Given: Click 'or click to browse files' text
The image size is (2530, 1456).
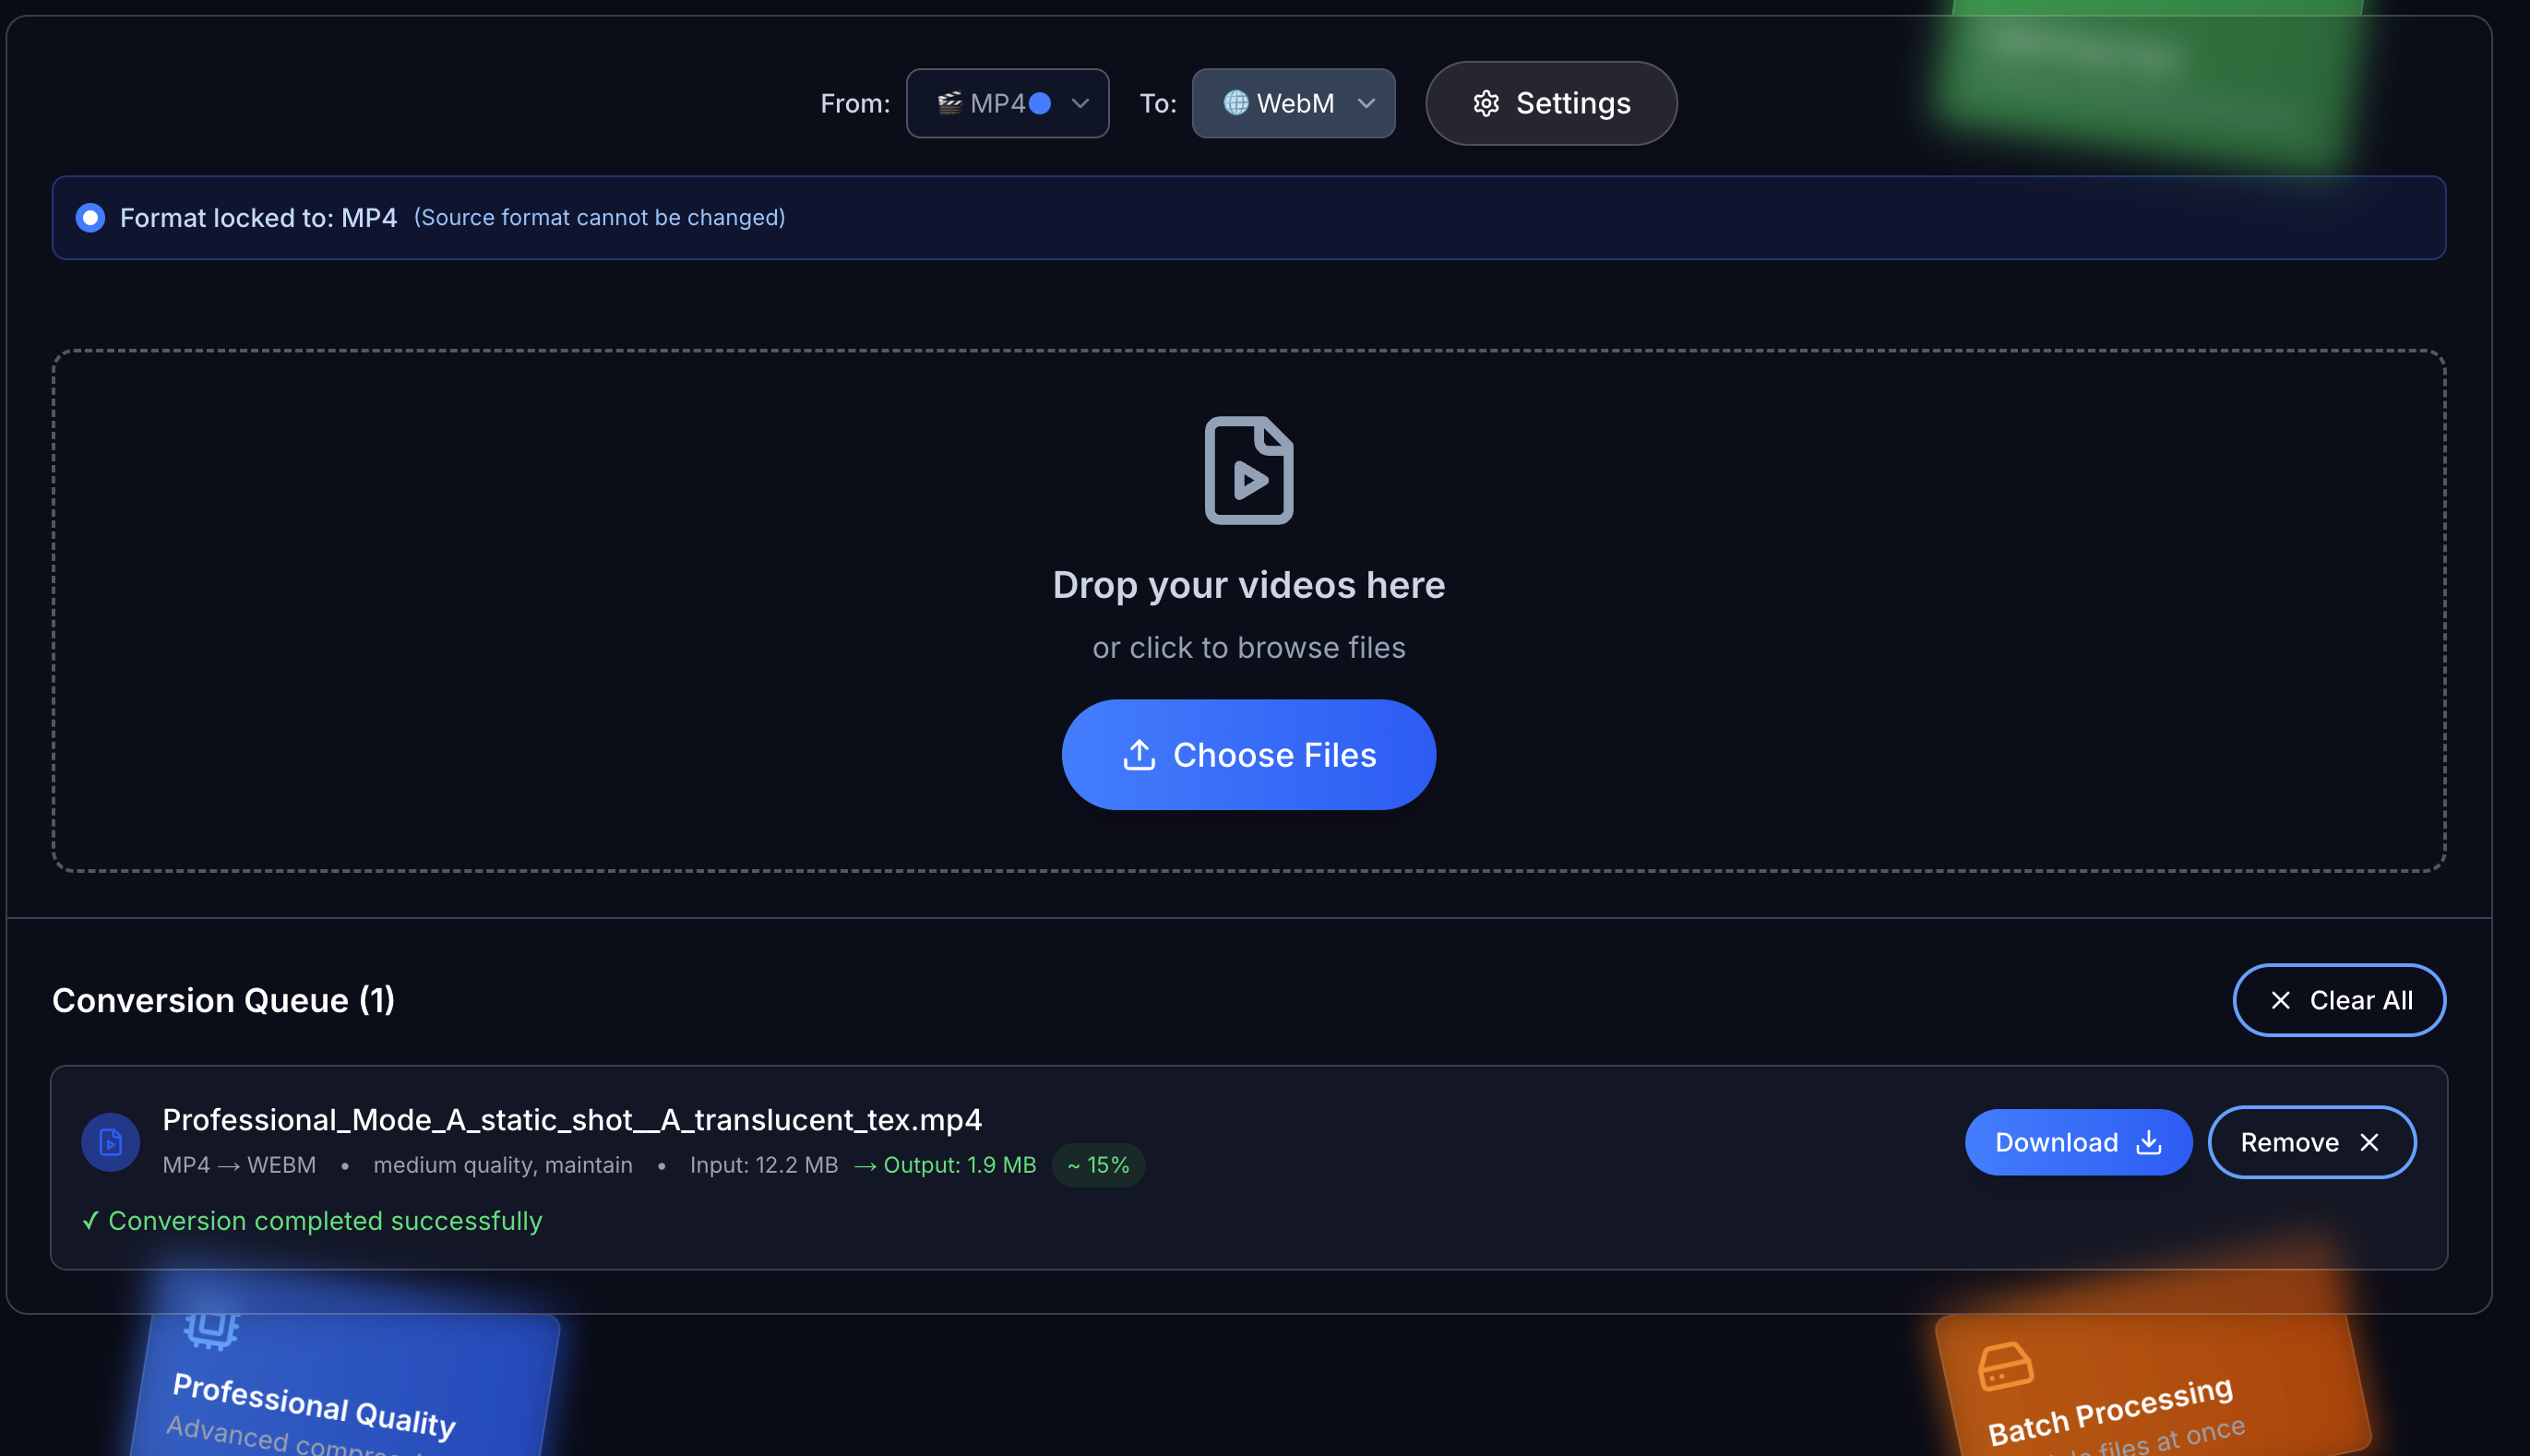Looking at the screenshot, I should [x=1249, y=648].
